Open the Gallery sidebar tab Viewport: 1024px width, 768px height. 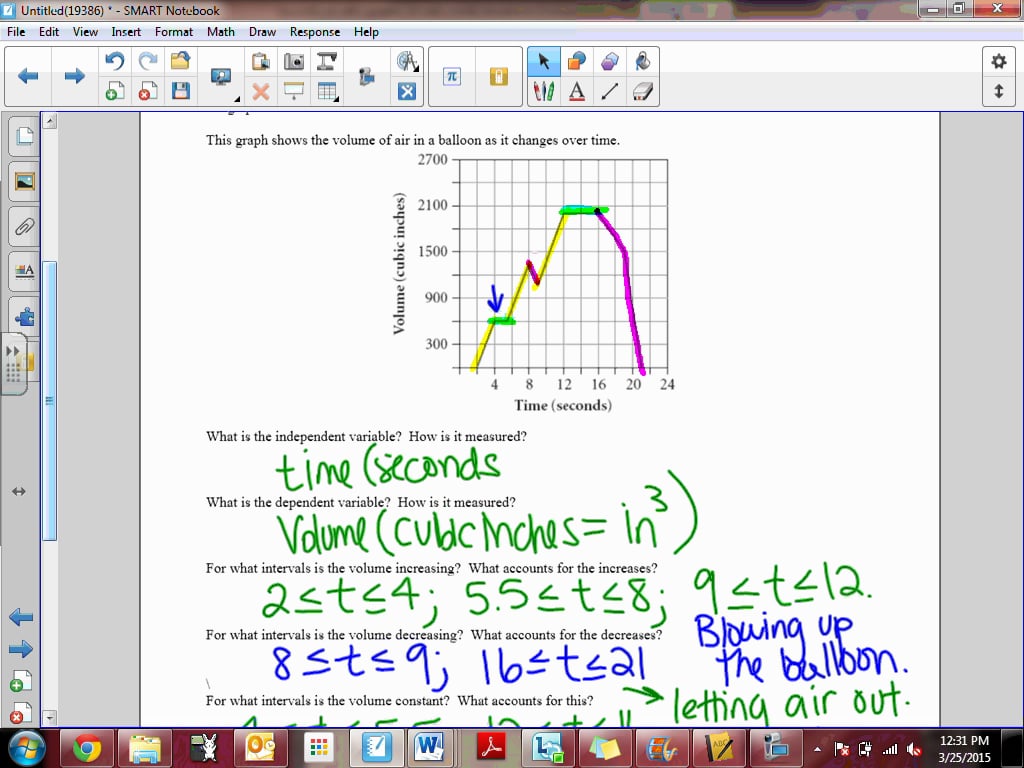click(25, 181)
